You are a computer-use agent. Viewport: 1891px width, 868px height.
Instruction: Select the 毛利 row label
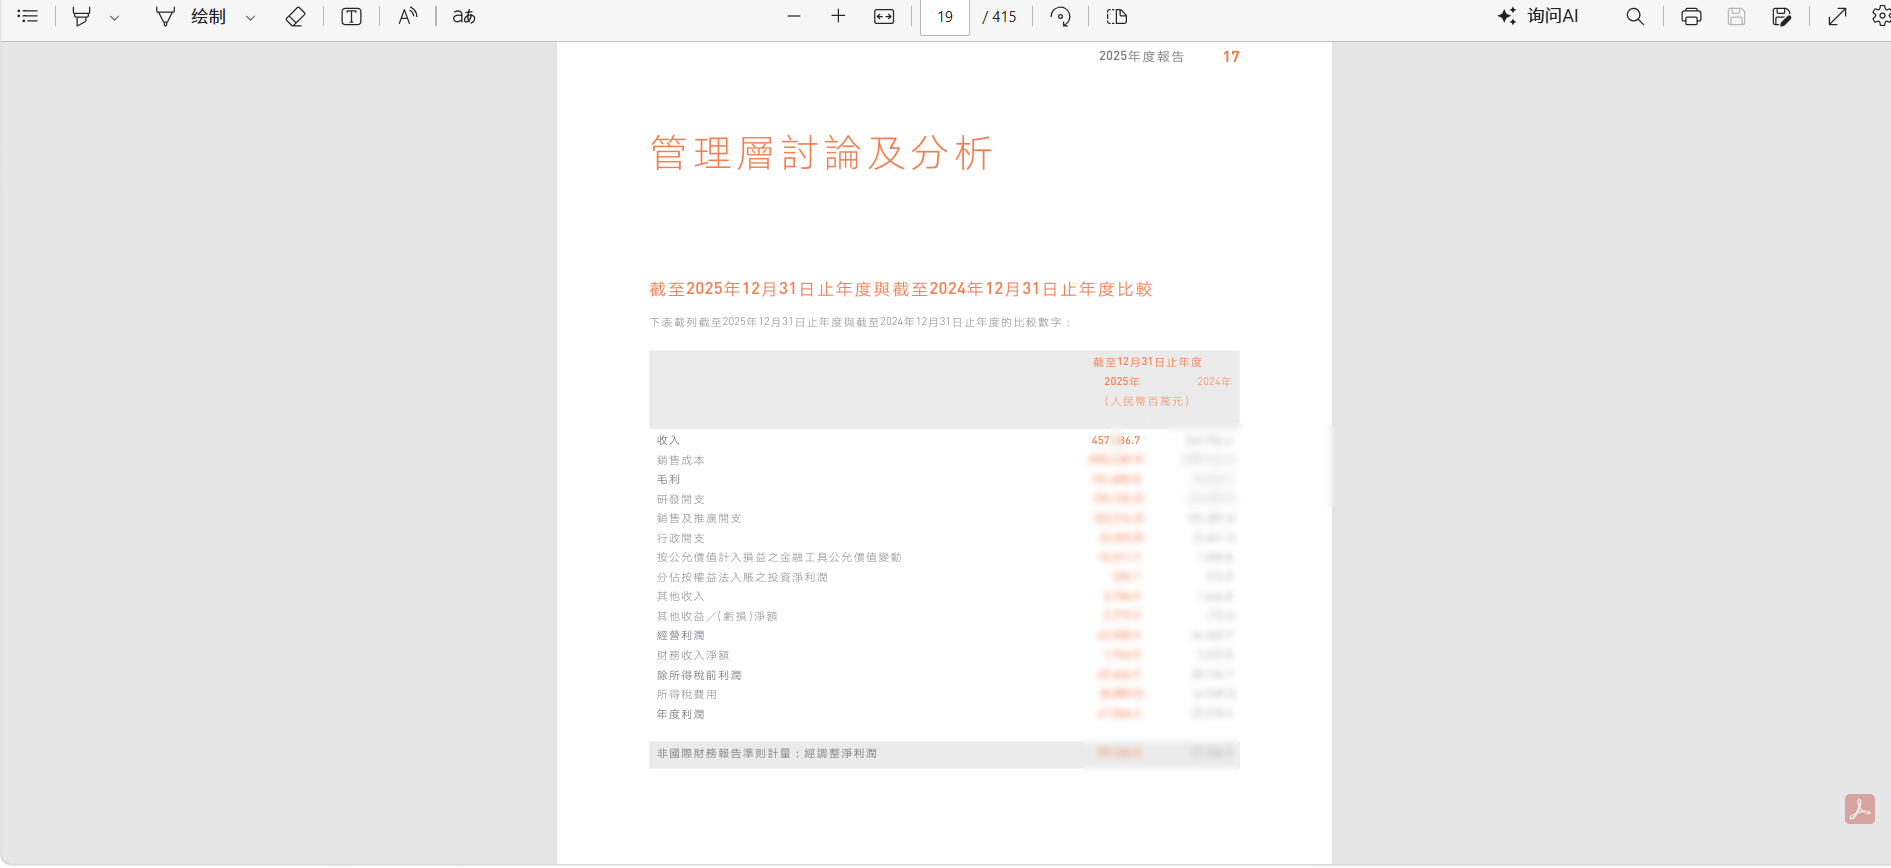pyautogui.click(x=668, y=479)
